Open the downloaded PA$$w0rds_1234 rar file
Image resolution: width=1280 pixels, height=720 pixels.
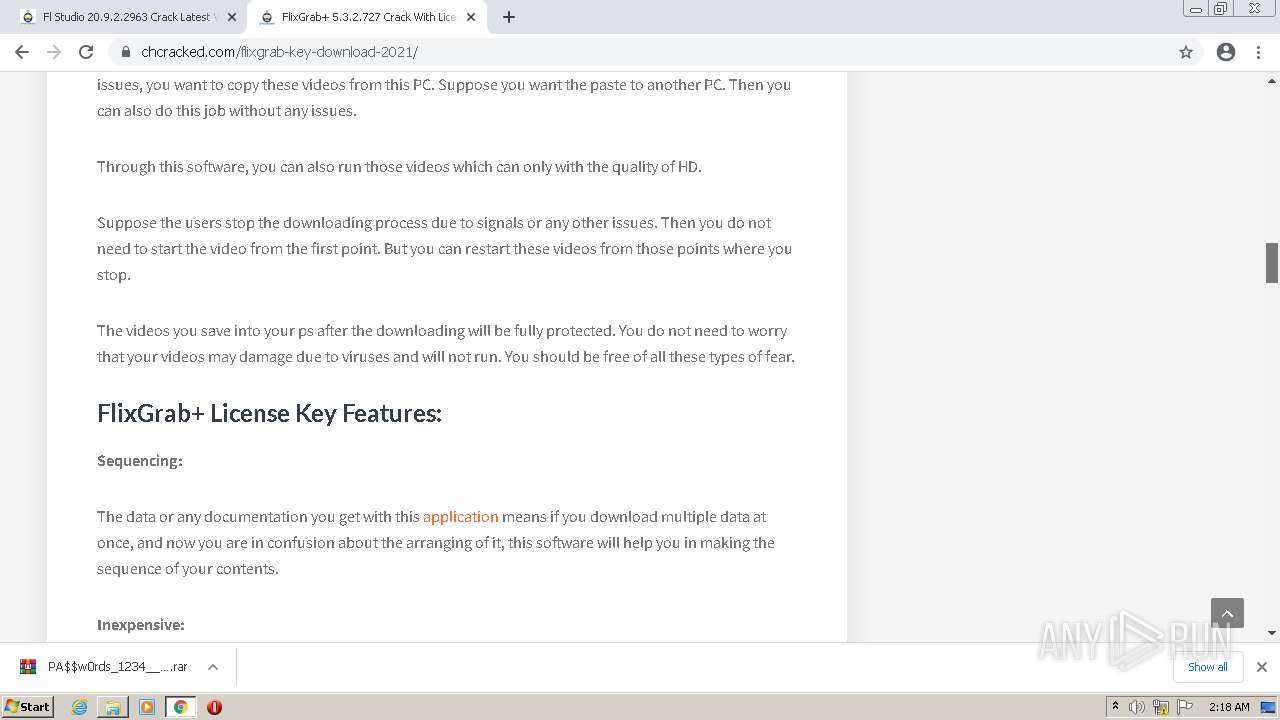pos(117,667)
